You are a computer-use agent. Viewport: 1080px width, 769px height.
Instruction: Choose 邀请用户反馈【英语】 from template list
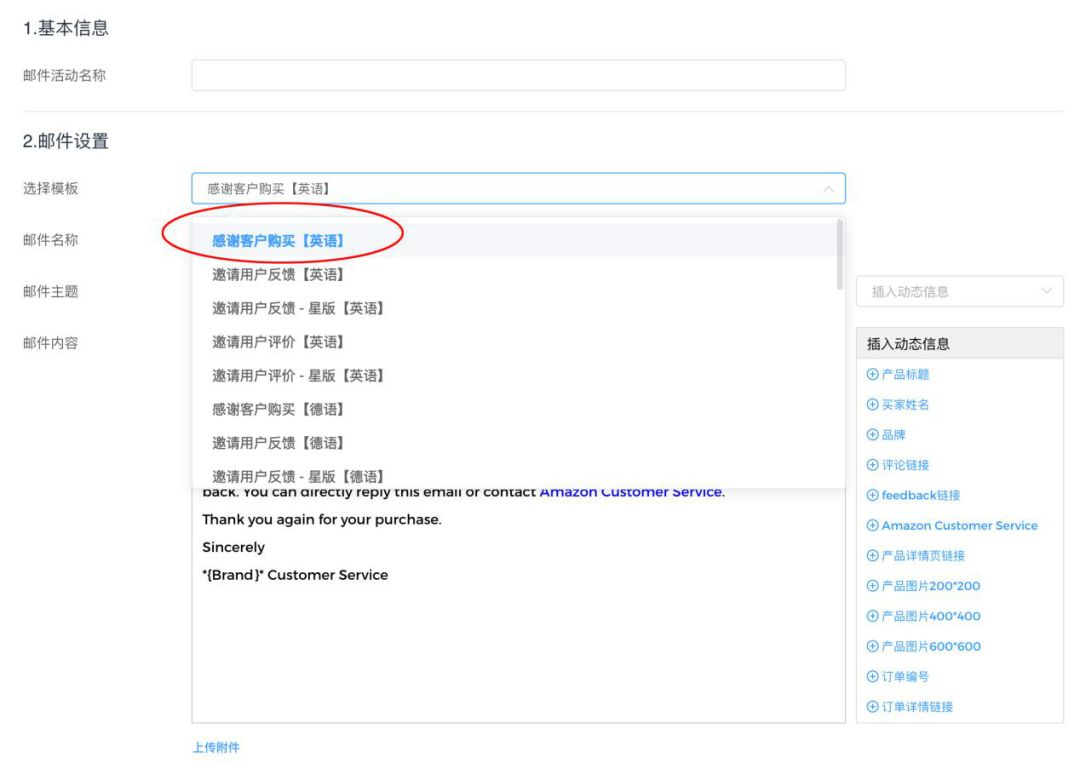tap(278, 274)
